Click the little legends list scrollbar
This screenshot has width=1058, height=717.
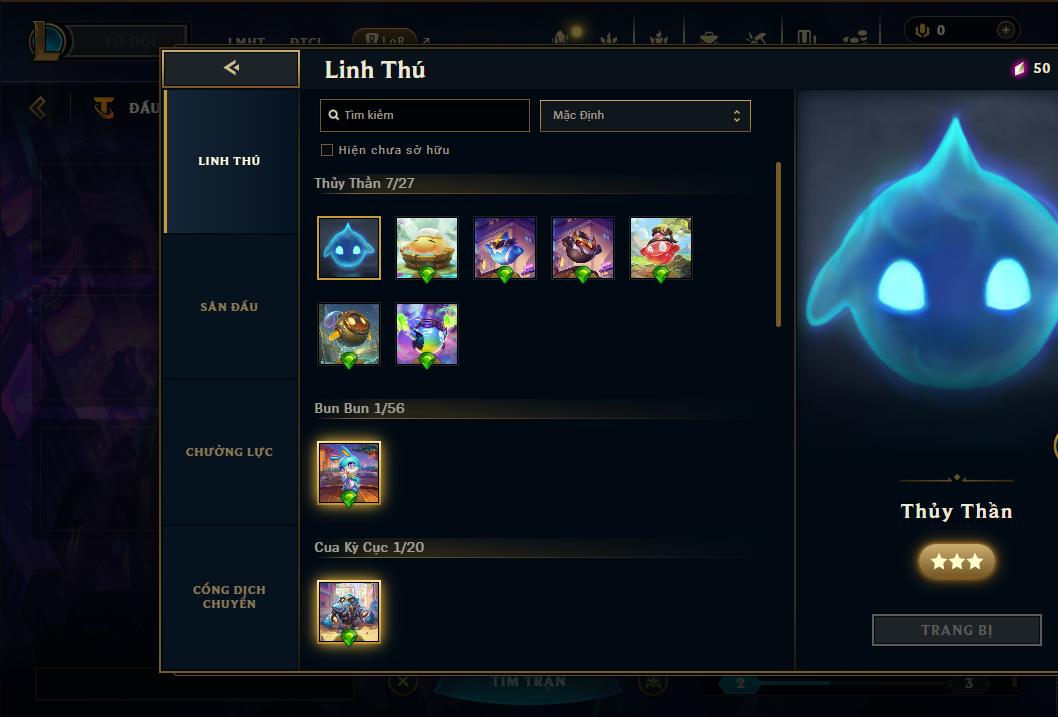tap(778, 244)
